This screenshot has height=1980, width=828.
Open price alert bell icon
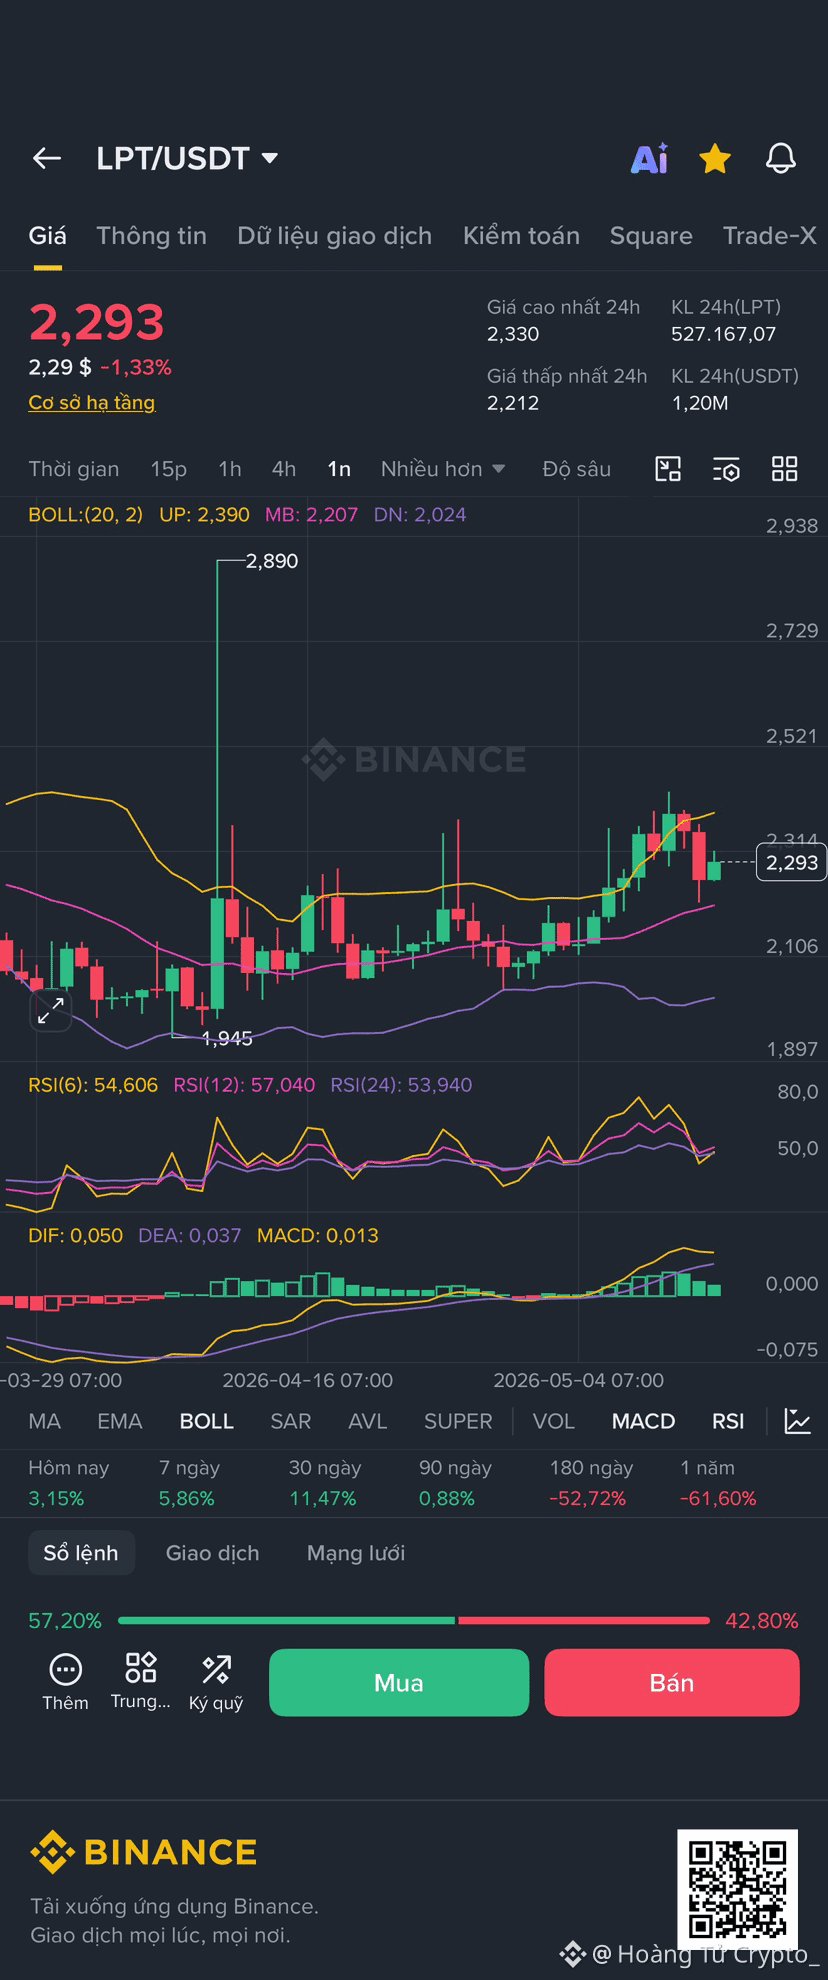tap(781, 158)
